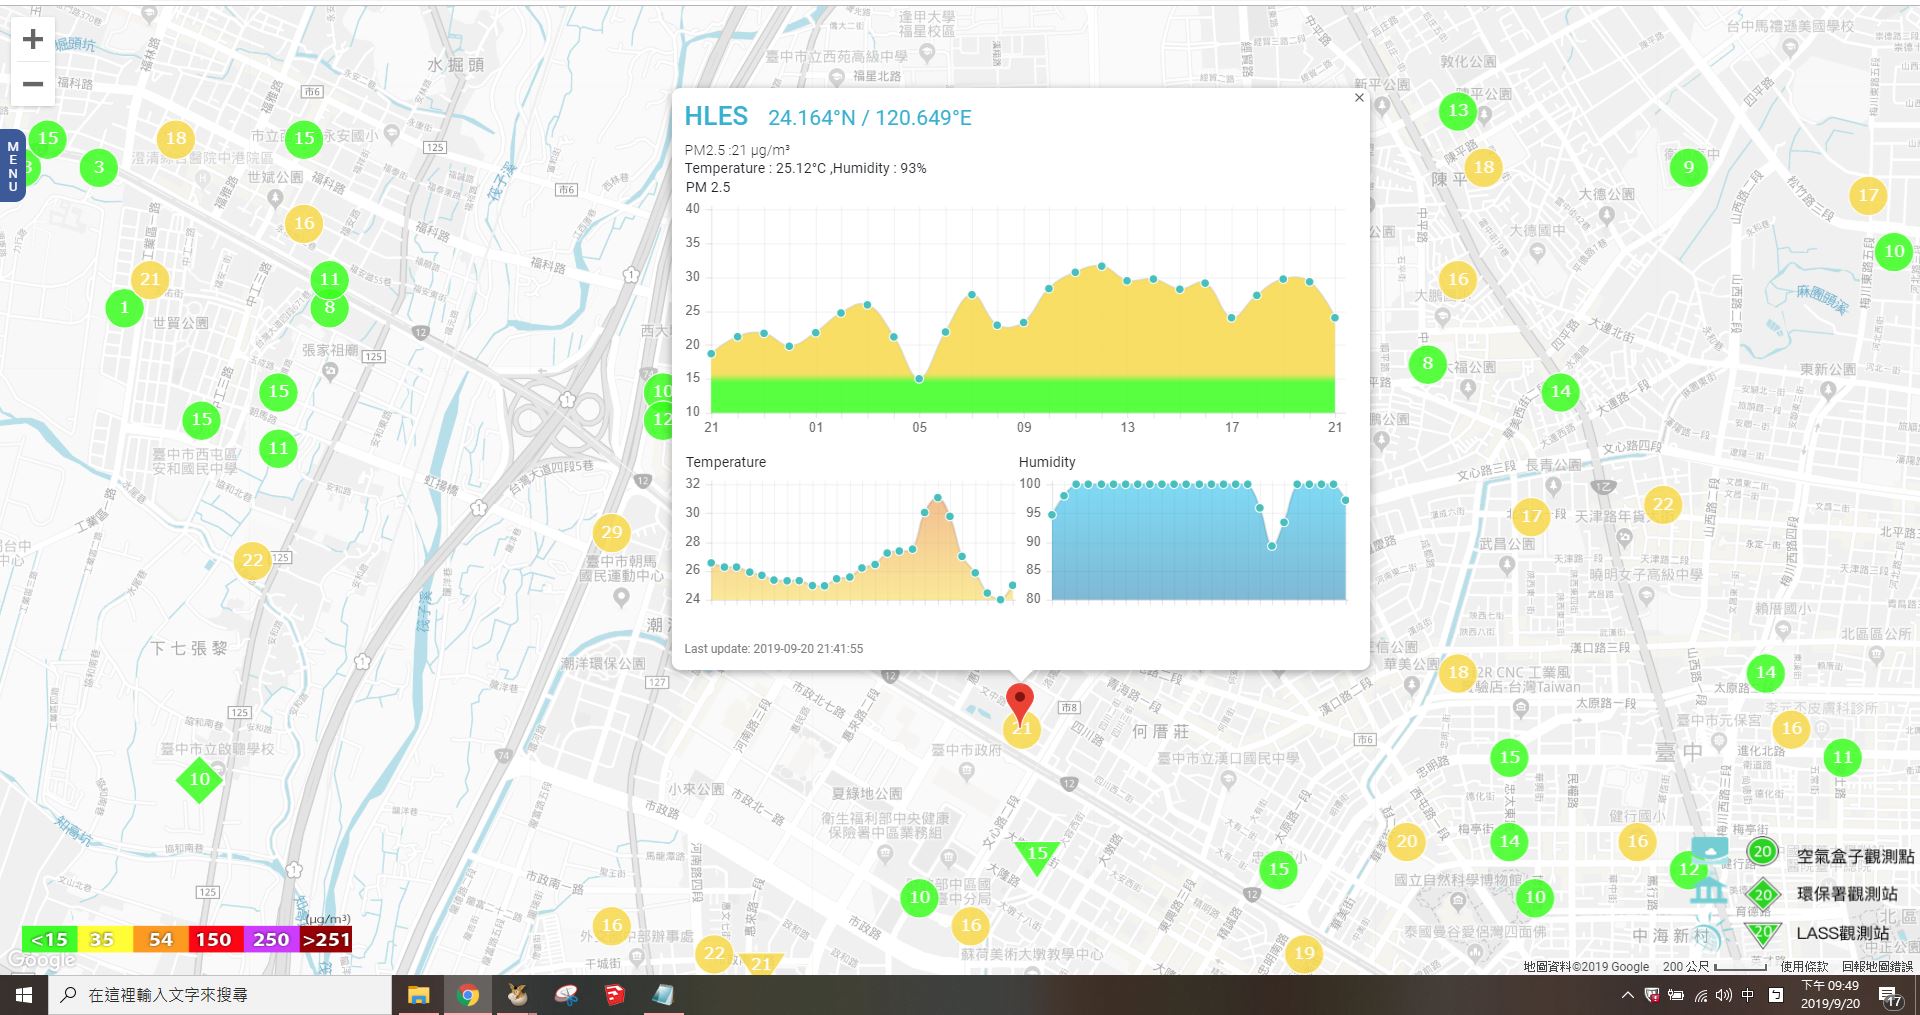Toggle the 中 input method indicator
The height and width of the screenshot is (1015, 1920).
[x=1748, y=995]
